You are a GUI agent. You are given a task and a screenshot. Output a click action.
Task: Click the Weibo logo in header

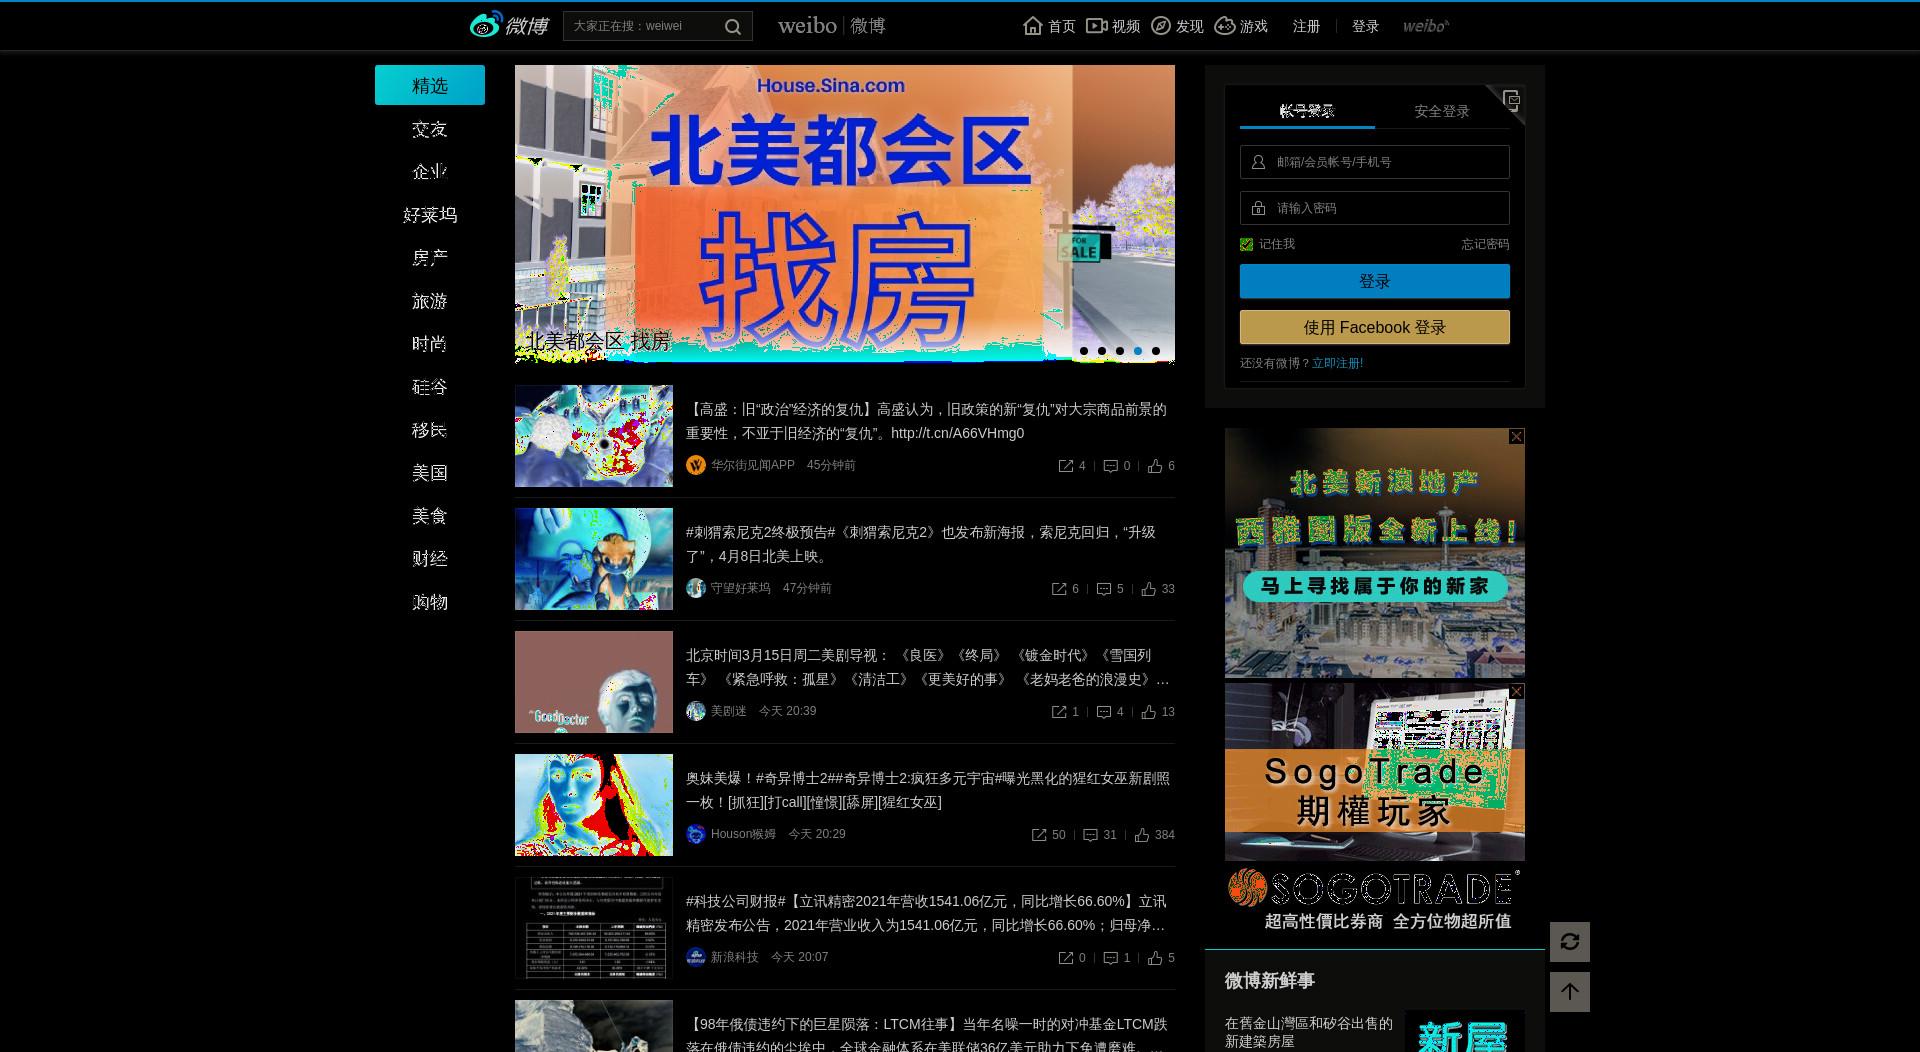[509, 25]
